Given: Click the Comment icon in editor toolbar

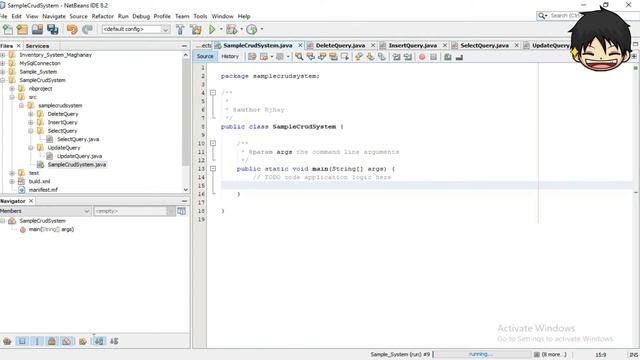Looking at the screenshot, I should coord(448,57).
